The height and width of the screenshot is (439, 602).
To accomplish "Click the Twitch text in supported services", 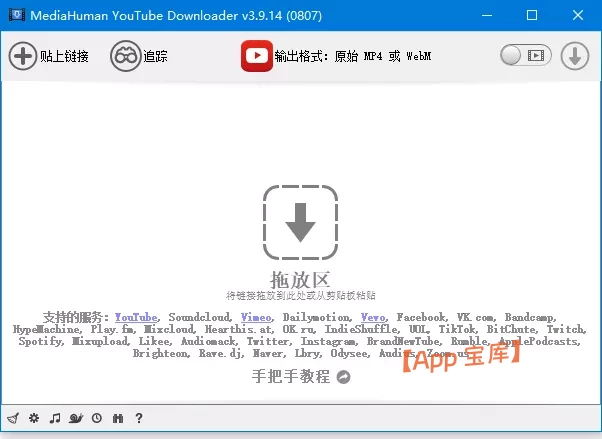I will pyautogui.click(x=566, y=329).
